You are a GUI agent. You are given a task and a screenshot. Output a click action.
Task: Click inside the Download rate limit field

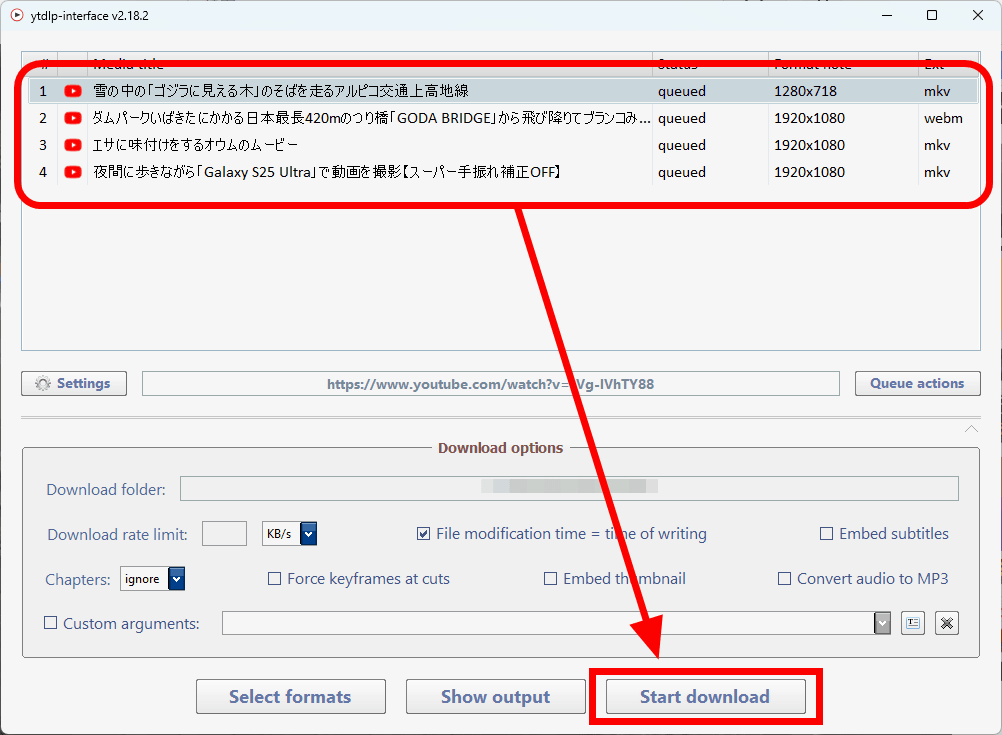coord(224,534)
